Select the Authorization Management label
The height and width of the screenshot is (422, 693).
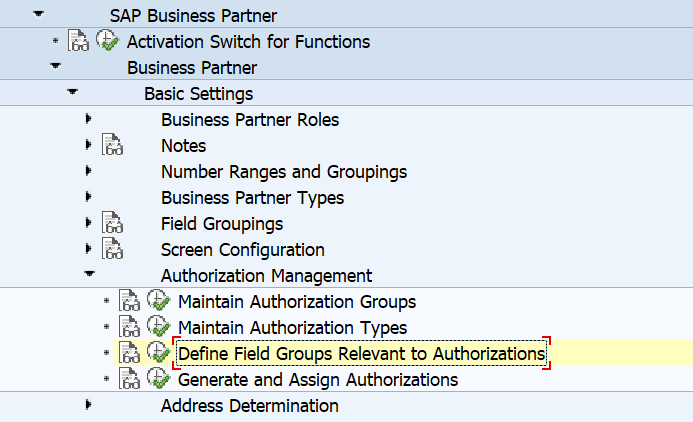point(267,277)
